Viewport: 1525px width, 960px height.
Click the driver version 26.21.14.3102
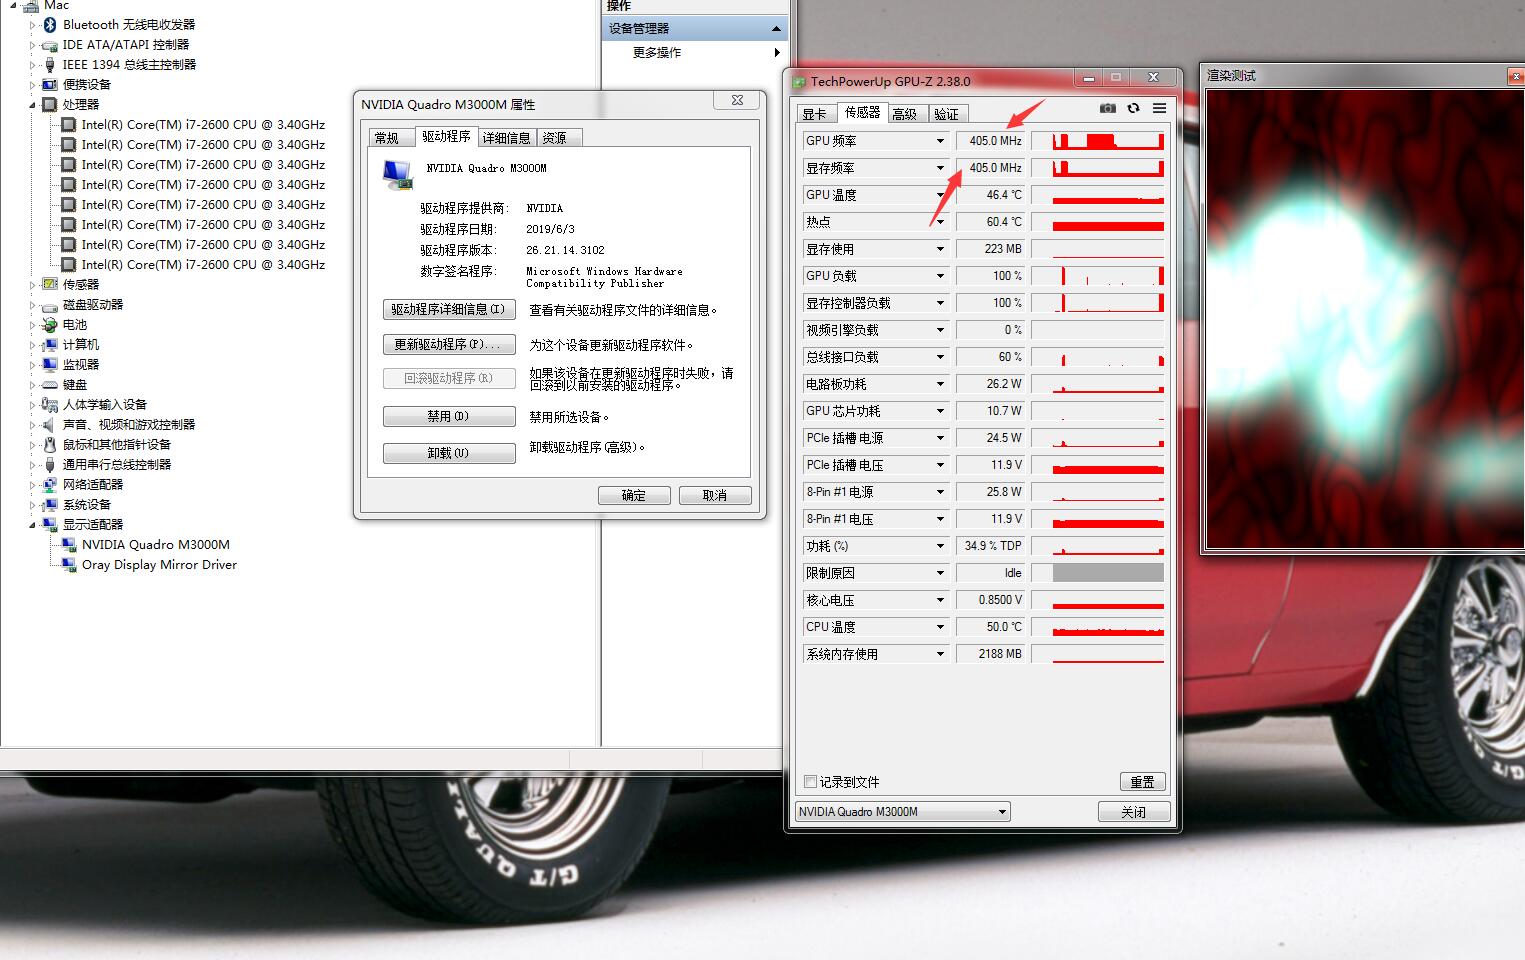pyautogui.click(x=565, y=250)
